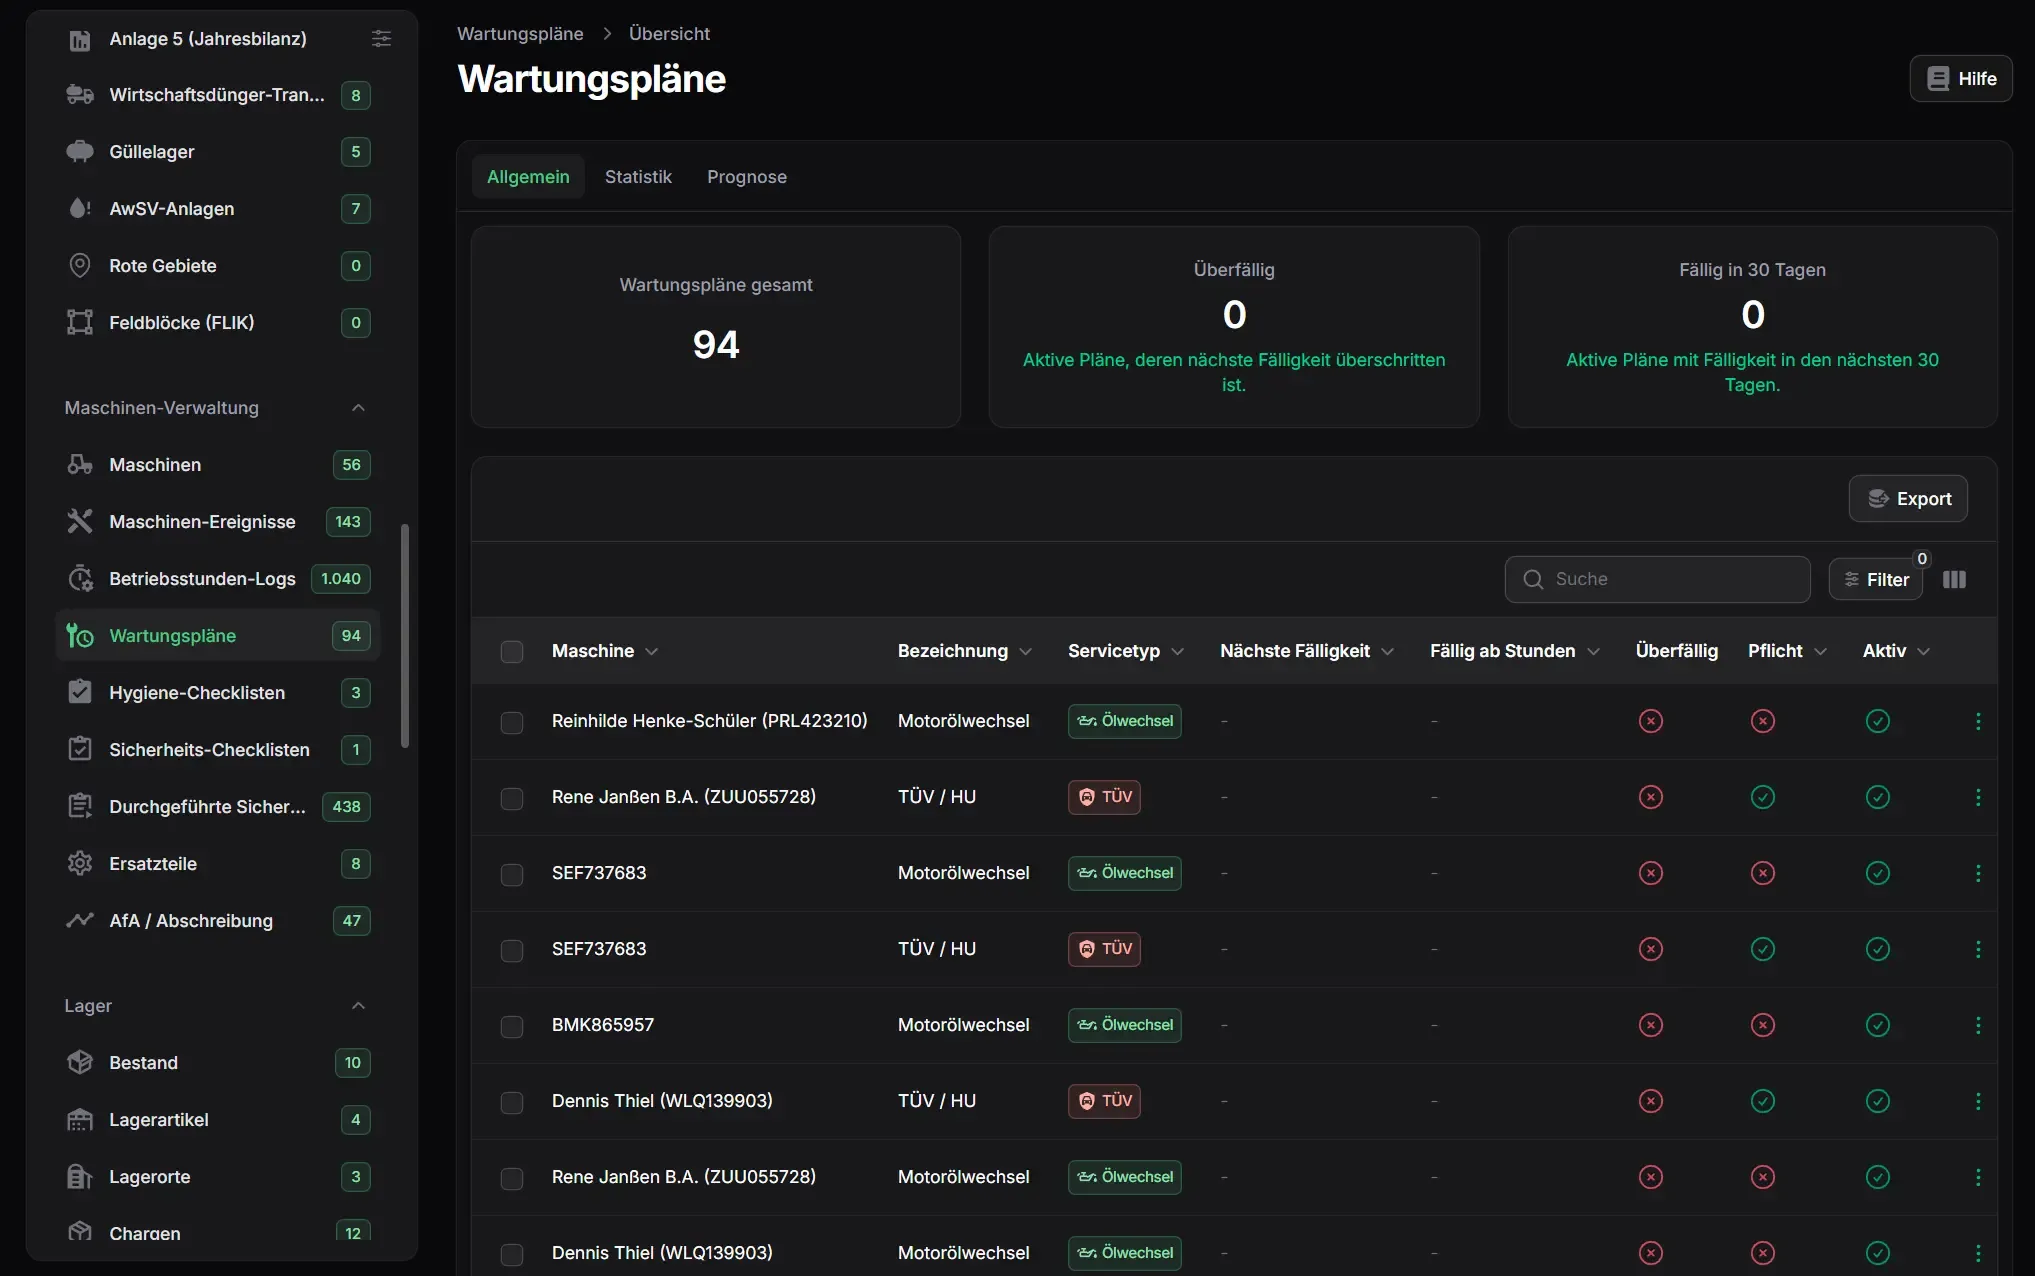The height and width of the screenshot is (1276, 2035).
Task: Sort by the Servicetyp column
Action: [1126, 651]
